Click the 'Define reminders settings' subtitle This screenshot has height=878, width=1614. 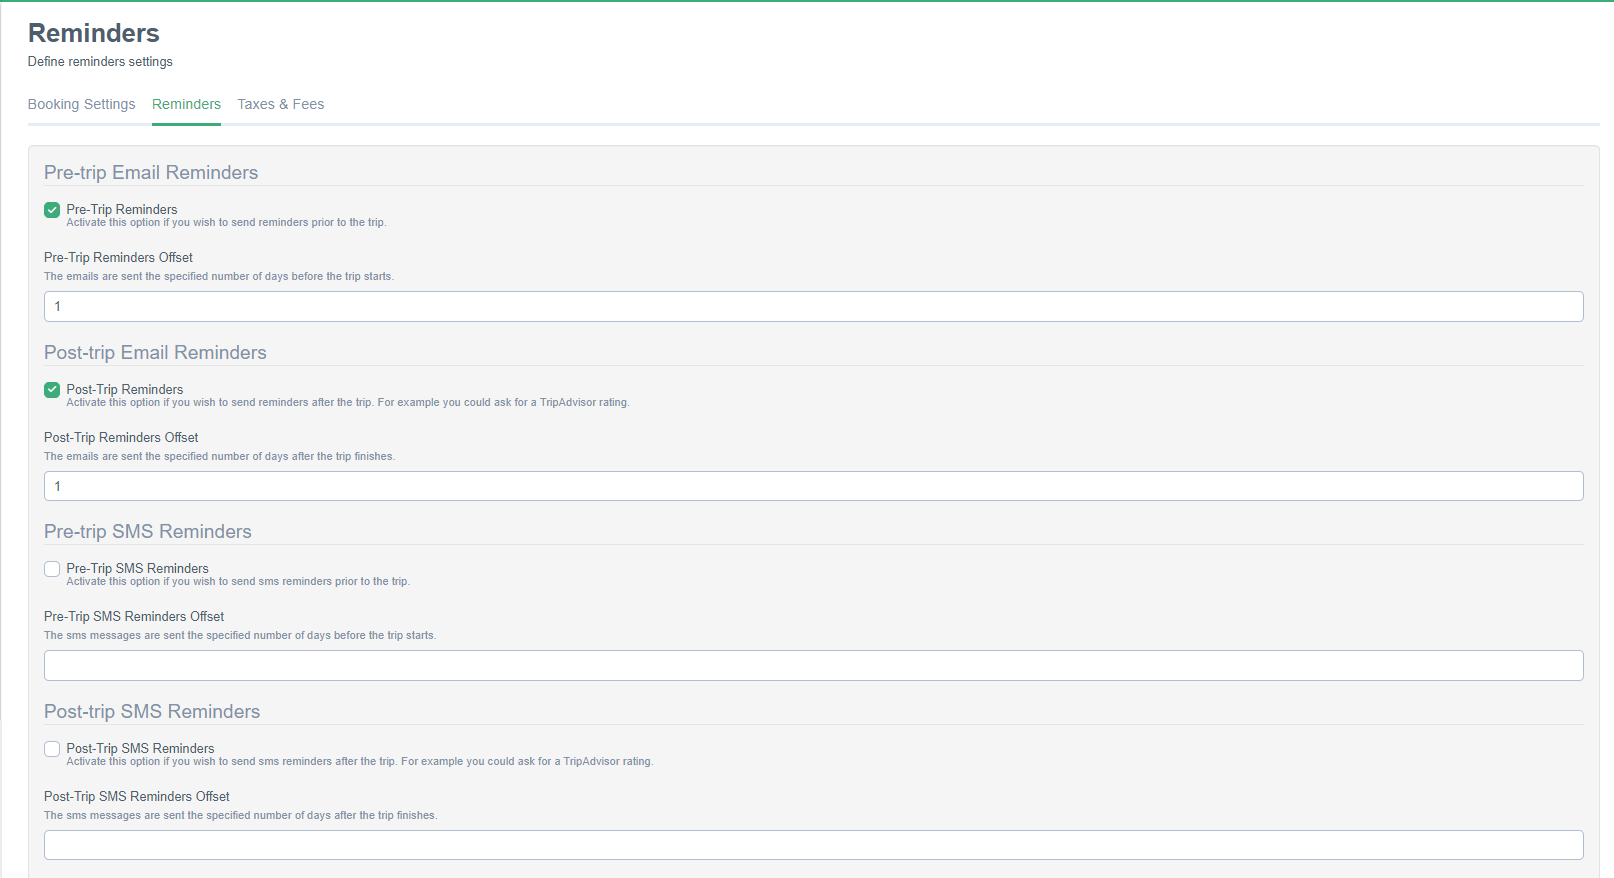(100, 61)
